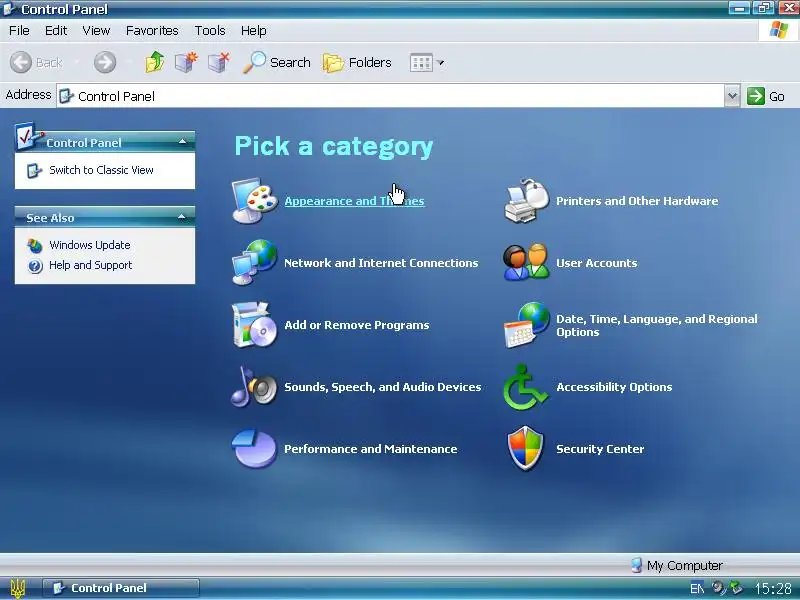
Task: Open the User Accounts link
Action: coord(596,263)
